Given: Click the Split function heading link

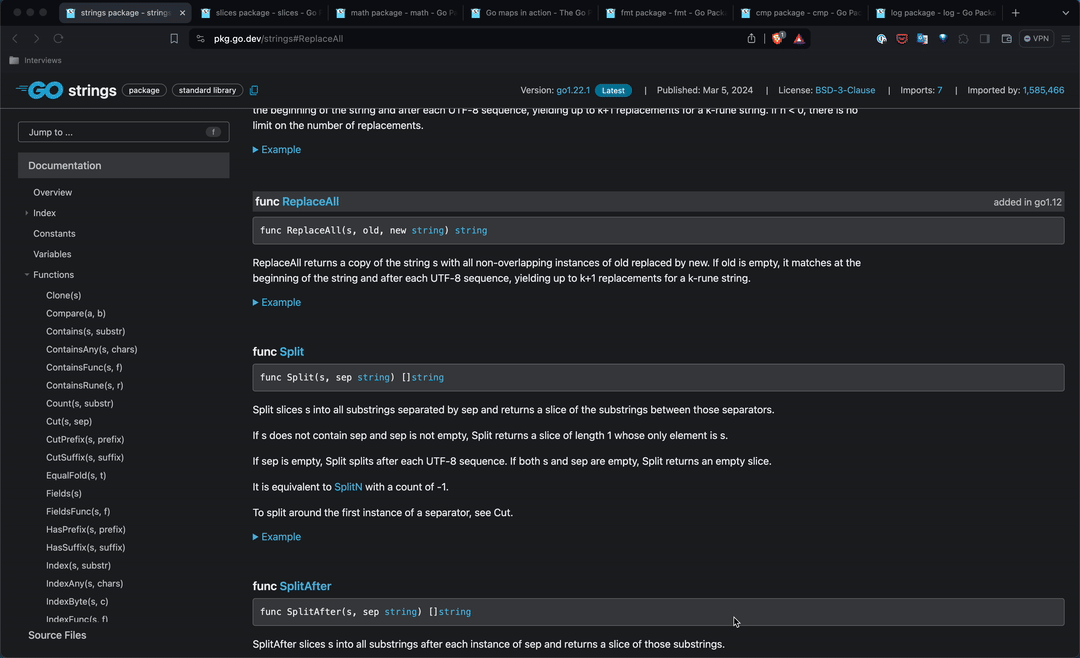Looking at the screenshot, I should click(291, 351).
